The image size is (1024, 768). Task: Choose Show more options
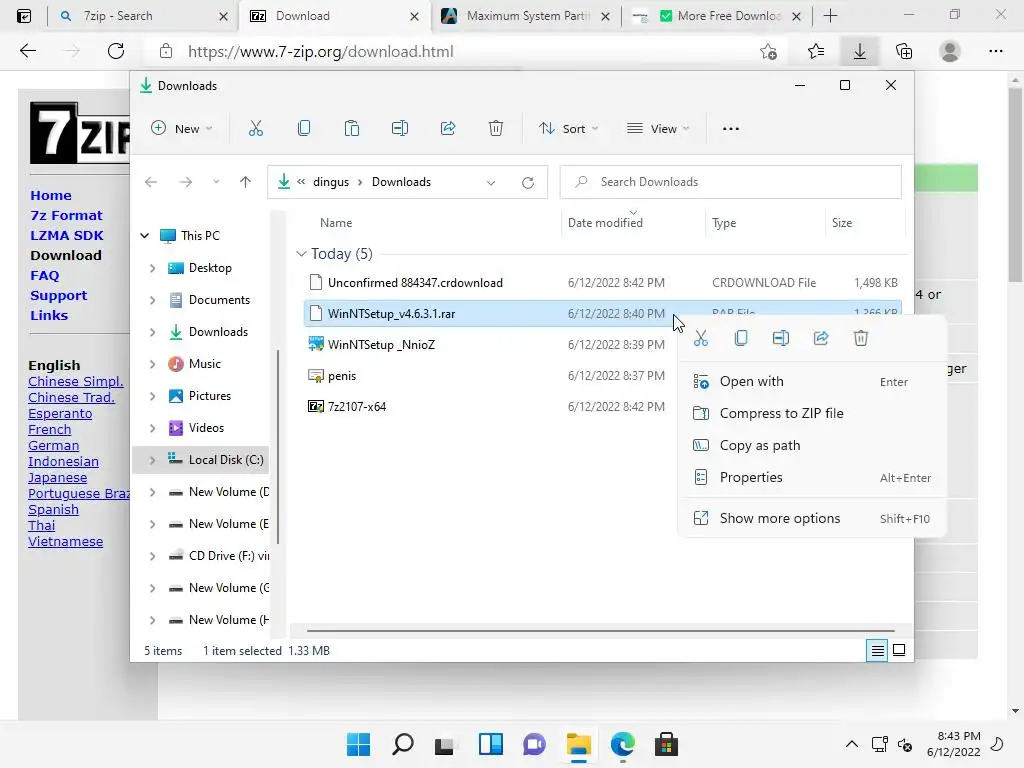812,519
